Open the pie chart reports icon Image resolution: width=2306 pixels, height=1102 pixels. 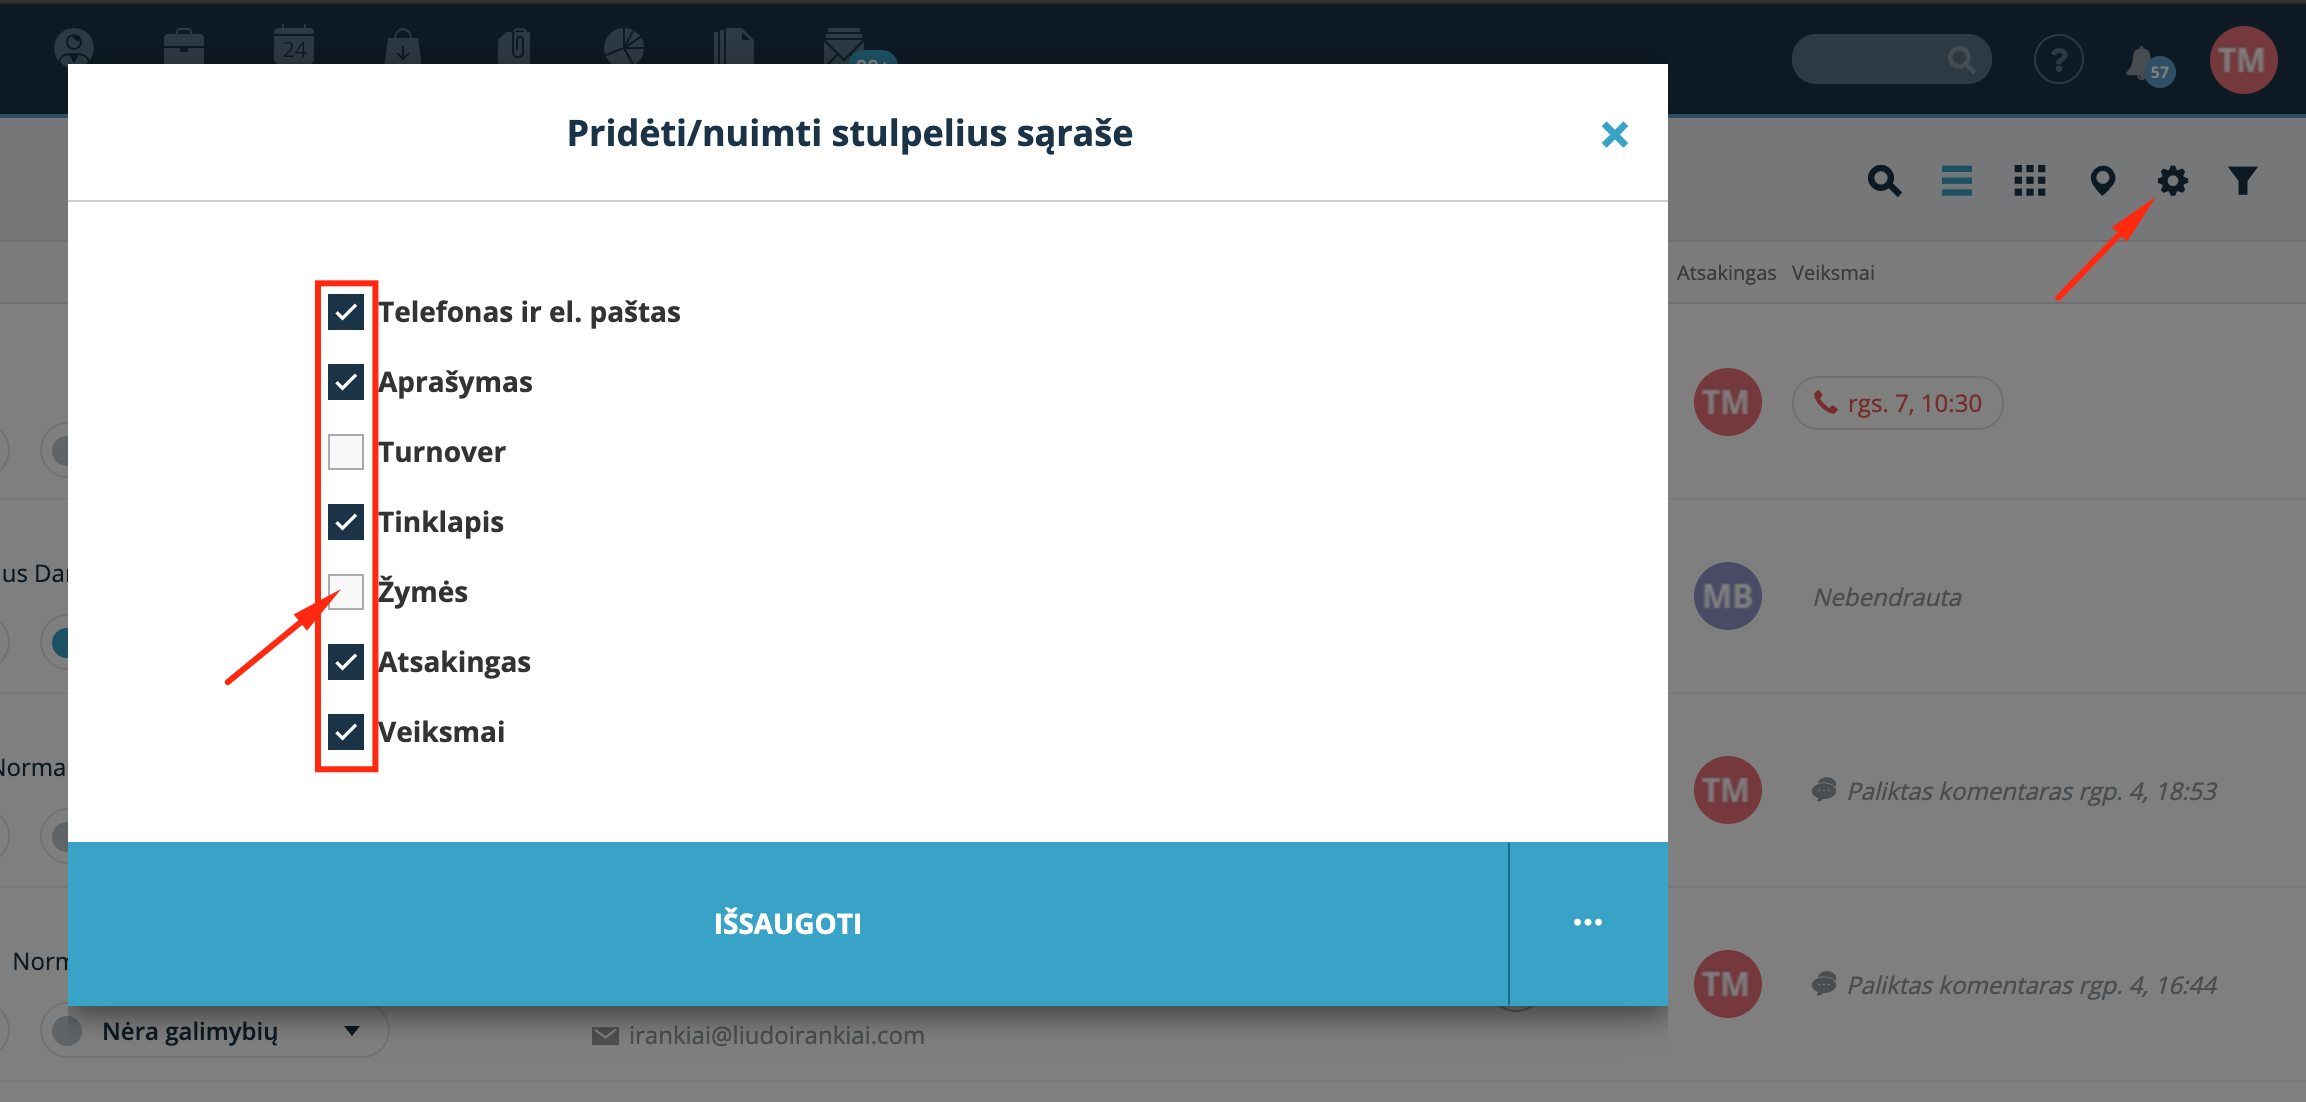(x=624, y=46)
